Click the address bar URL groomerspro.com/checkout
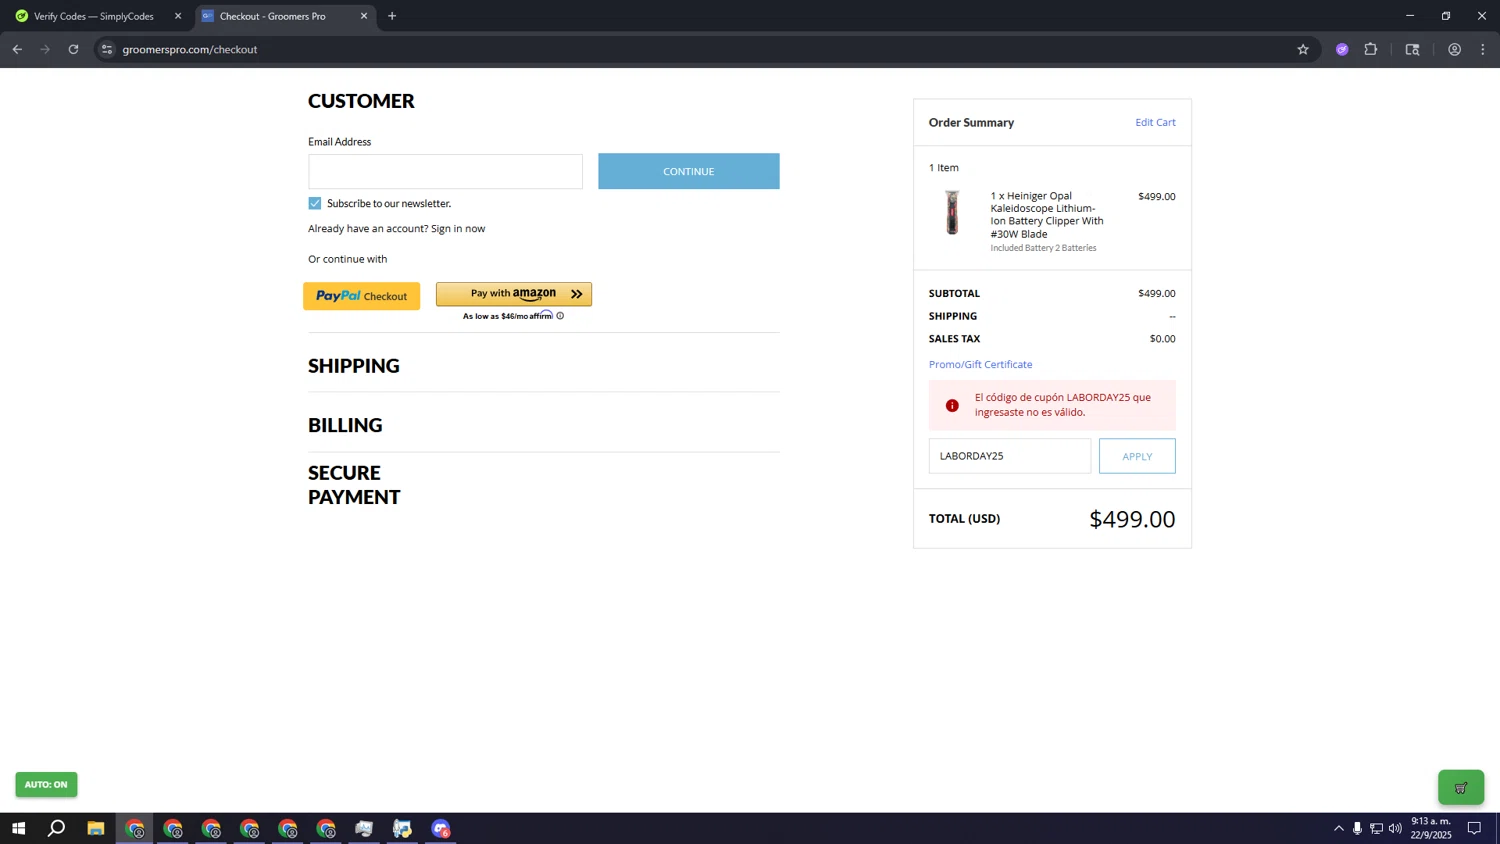This screenshot has width=1500, height=844. (x=190, y=49)
